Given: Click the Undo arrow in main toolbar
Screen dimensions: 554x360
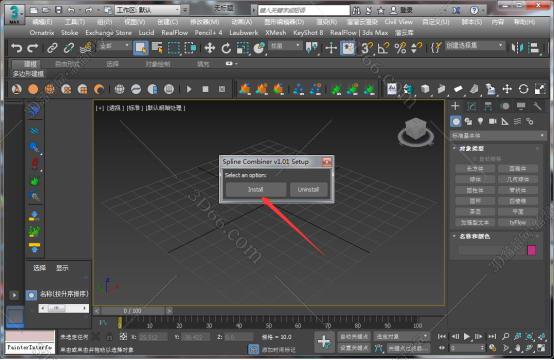Looking at the screenshot, I should click(17, 48).
